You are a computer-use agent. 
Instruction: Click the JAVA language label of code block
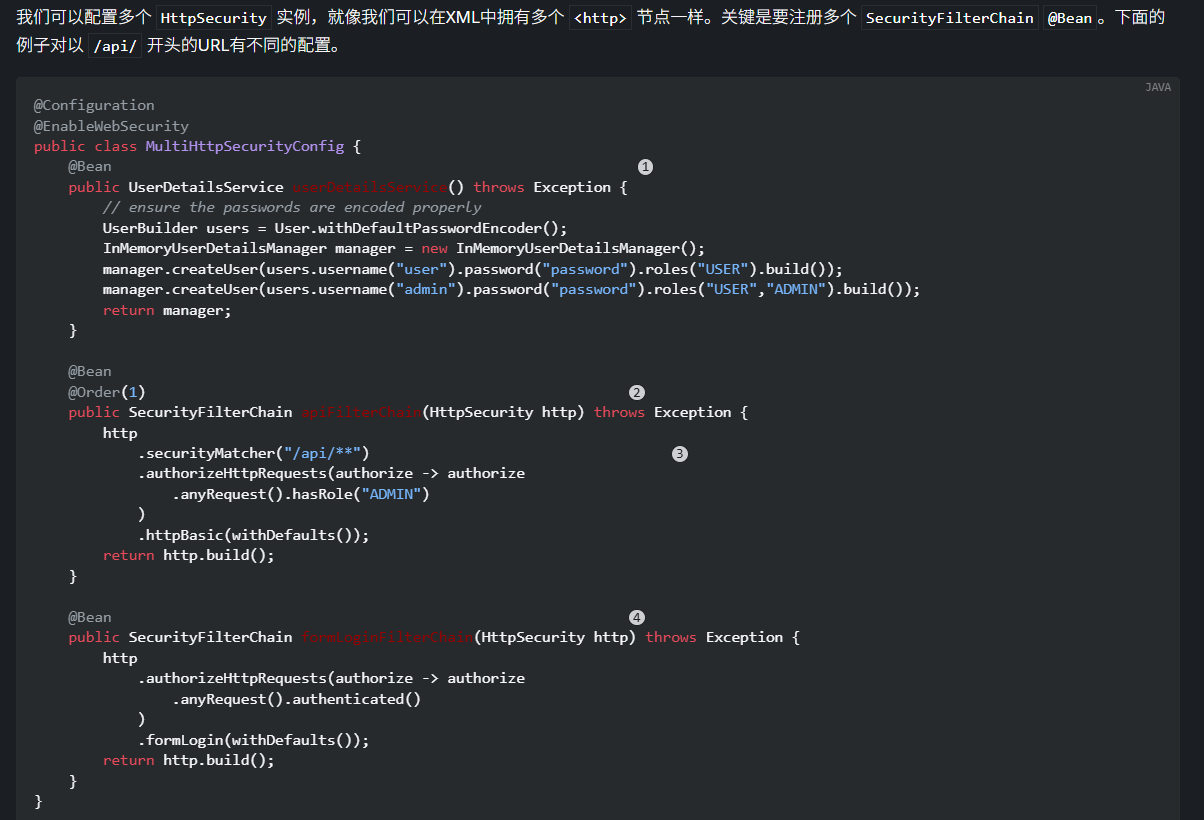[x=1157, y=88]
